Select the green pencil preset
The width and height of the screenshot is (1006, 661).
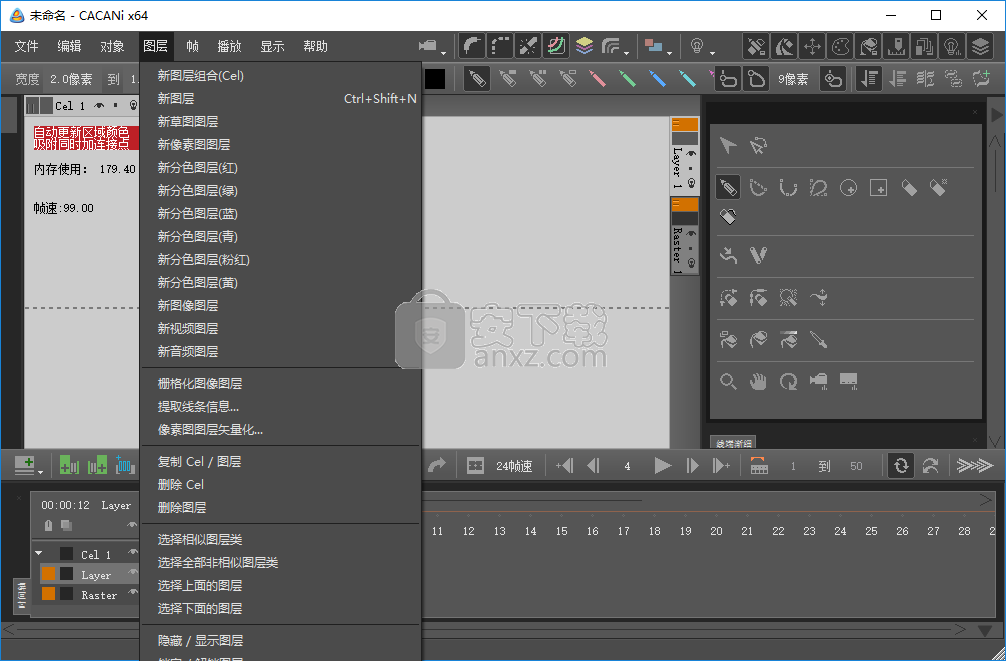pos(627,79)
